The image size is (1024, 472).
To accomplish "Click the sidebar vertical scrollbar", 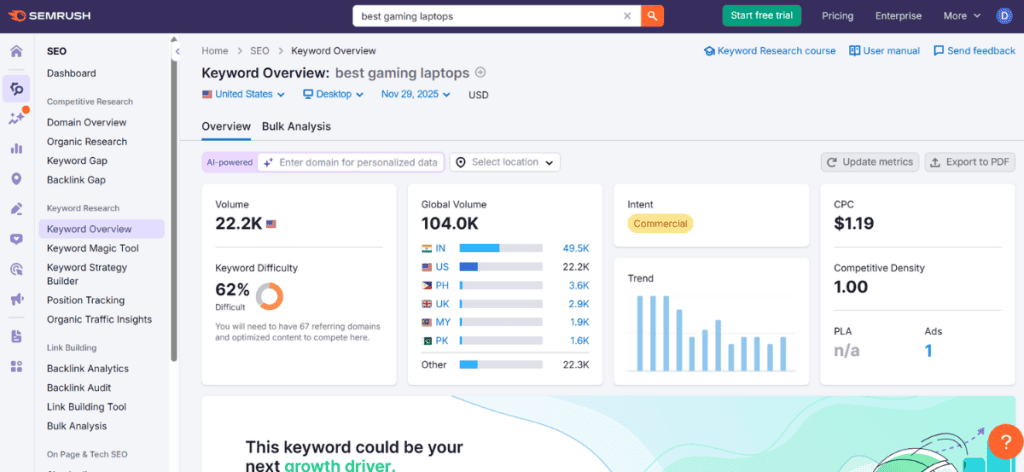I will click(174, 202).
